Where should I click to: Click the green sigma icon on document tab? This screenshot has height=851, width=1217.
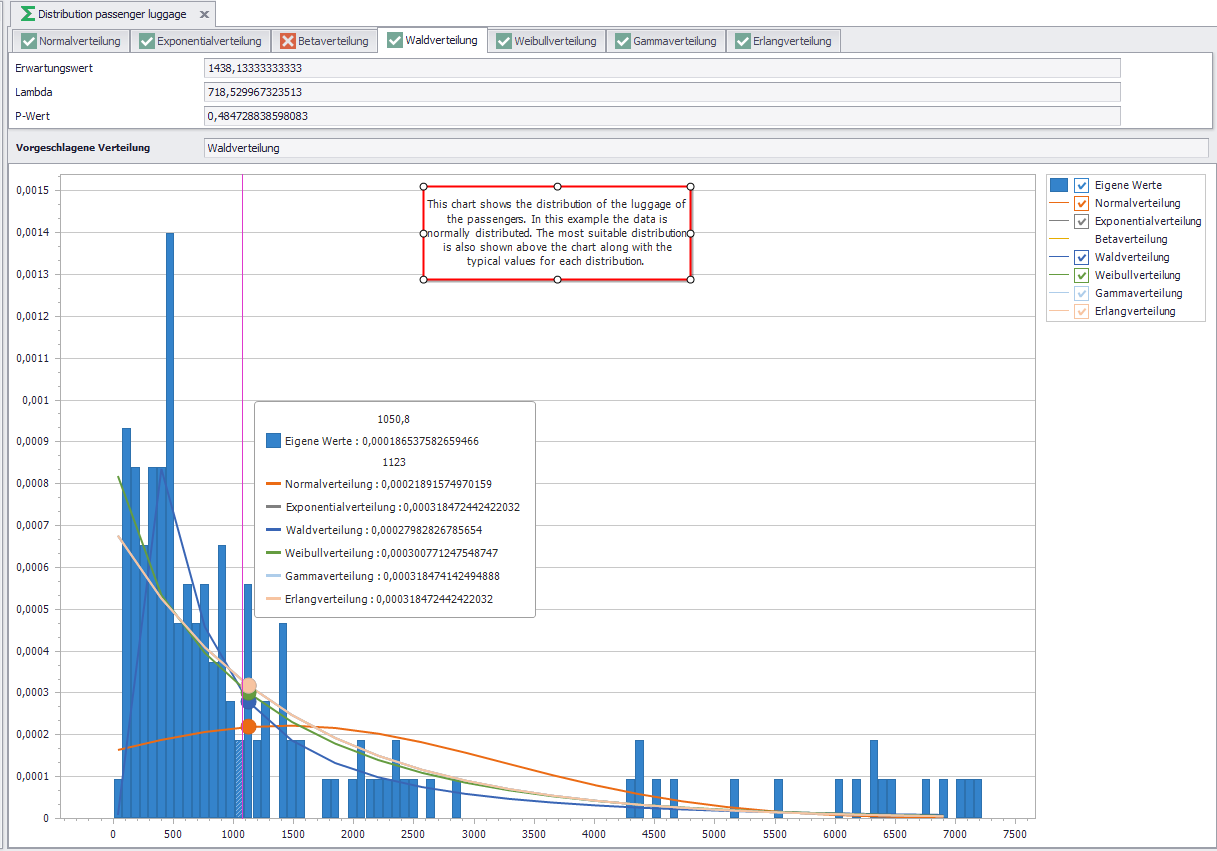point(28,15)
